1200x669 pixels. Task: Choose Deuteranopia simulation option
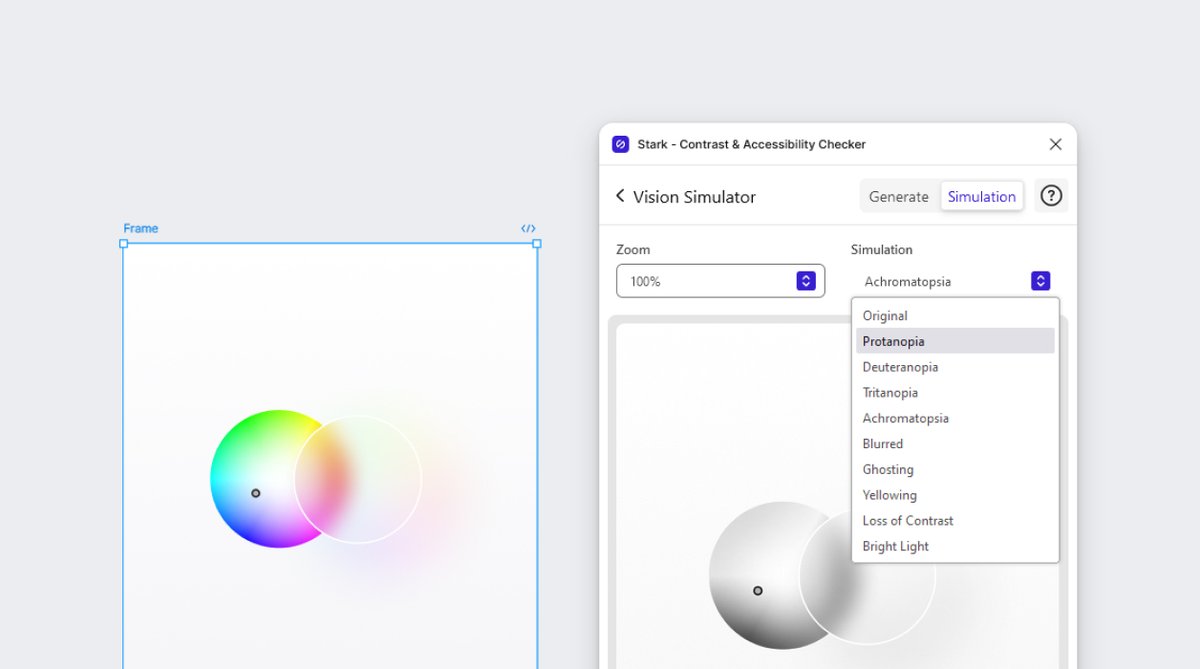955,367
